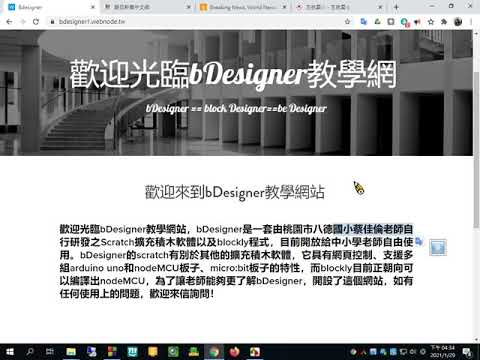Open the Extensions puzzle piece menu
Viewport: 480px width, 360px height.
[444, 22]
